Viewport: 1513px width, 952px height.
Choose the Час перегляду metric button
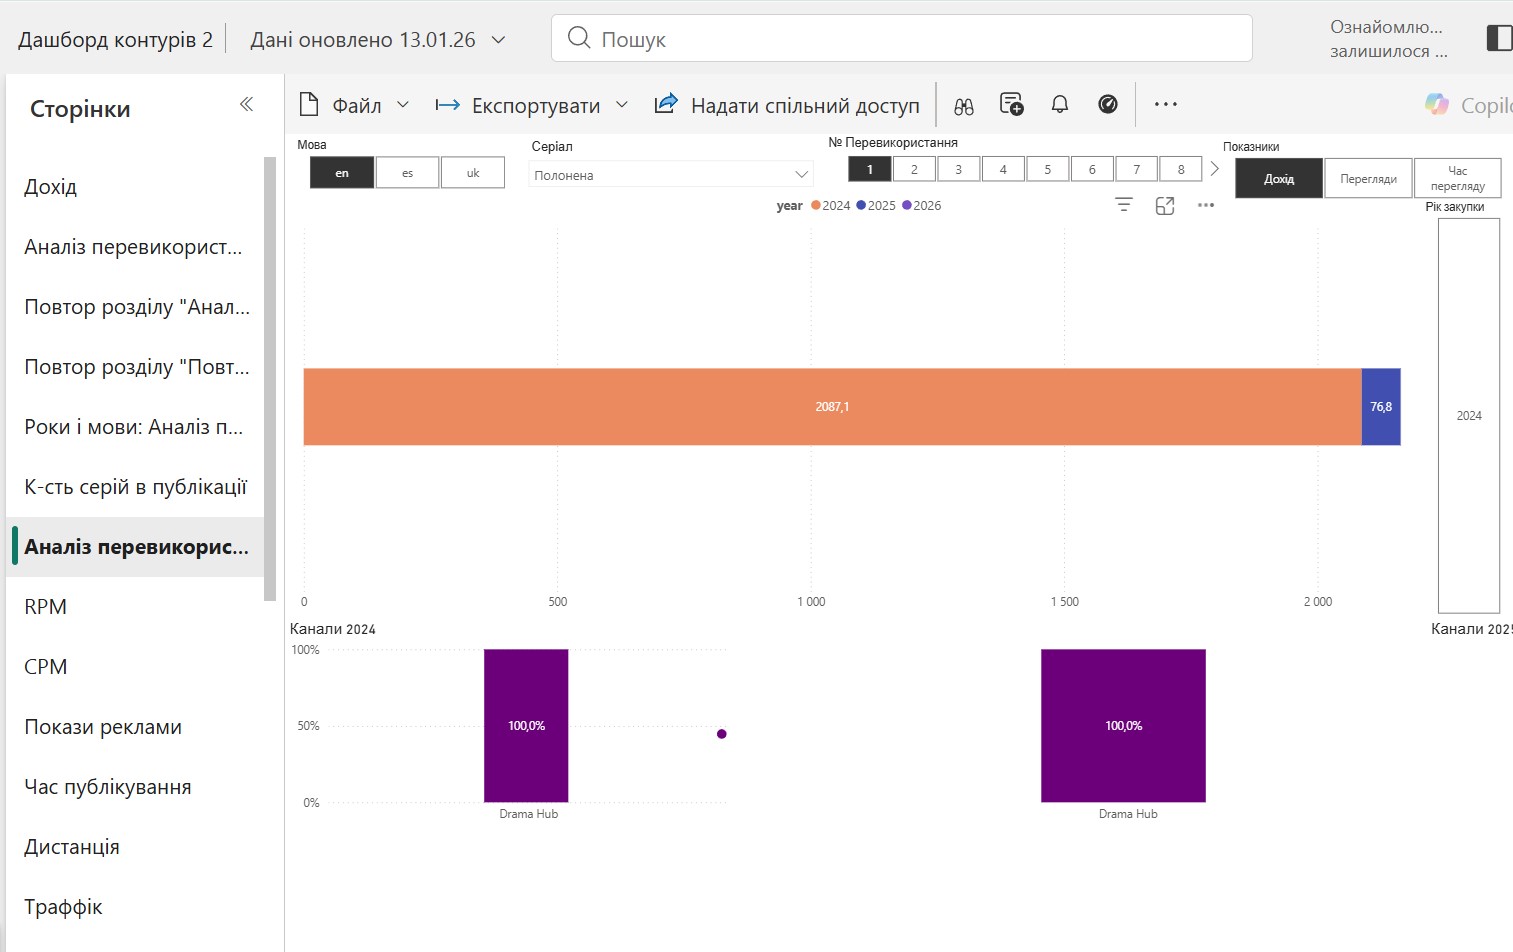point(1458,178)
